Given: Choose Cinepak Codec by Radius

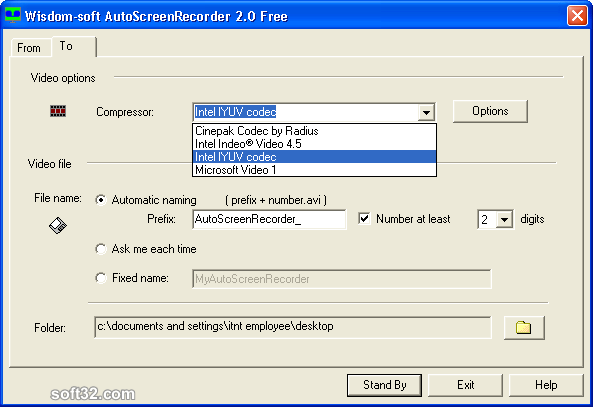Looking at the screenshot, I should [314, 131].
